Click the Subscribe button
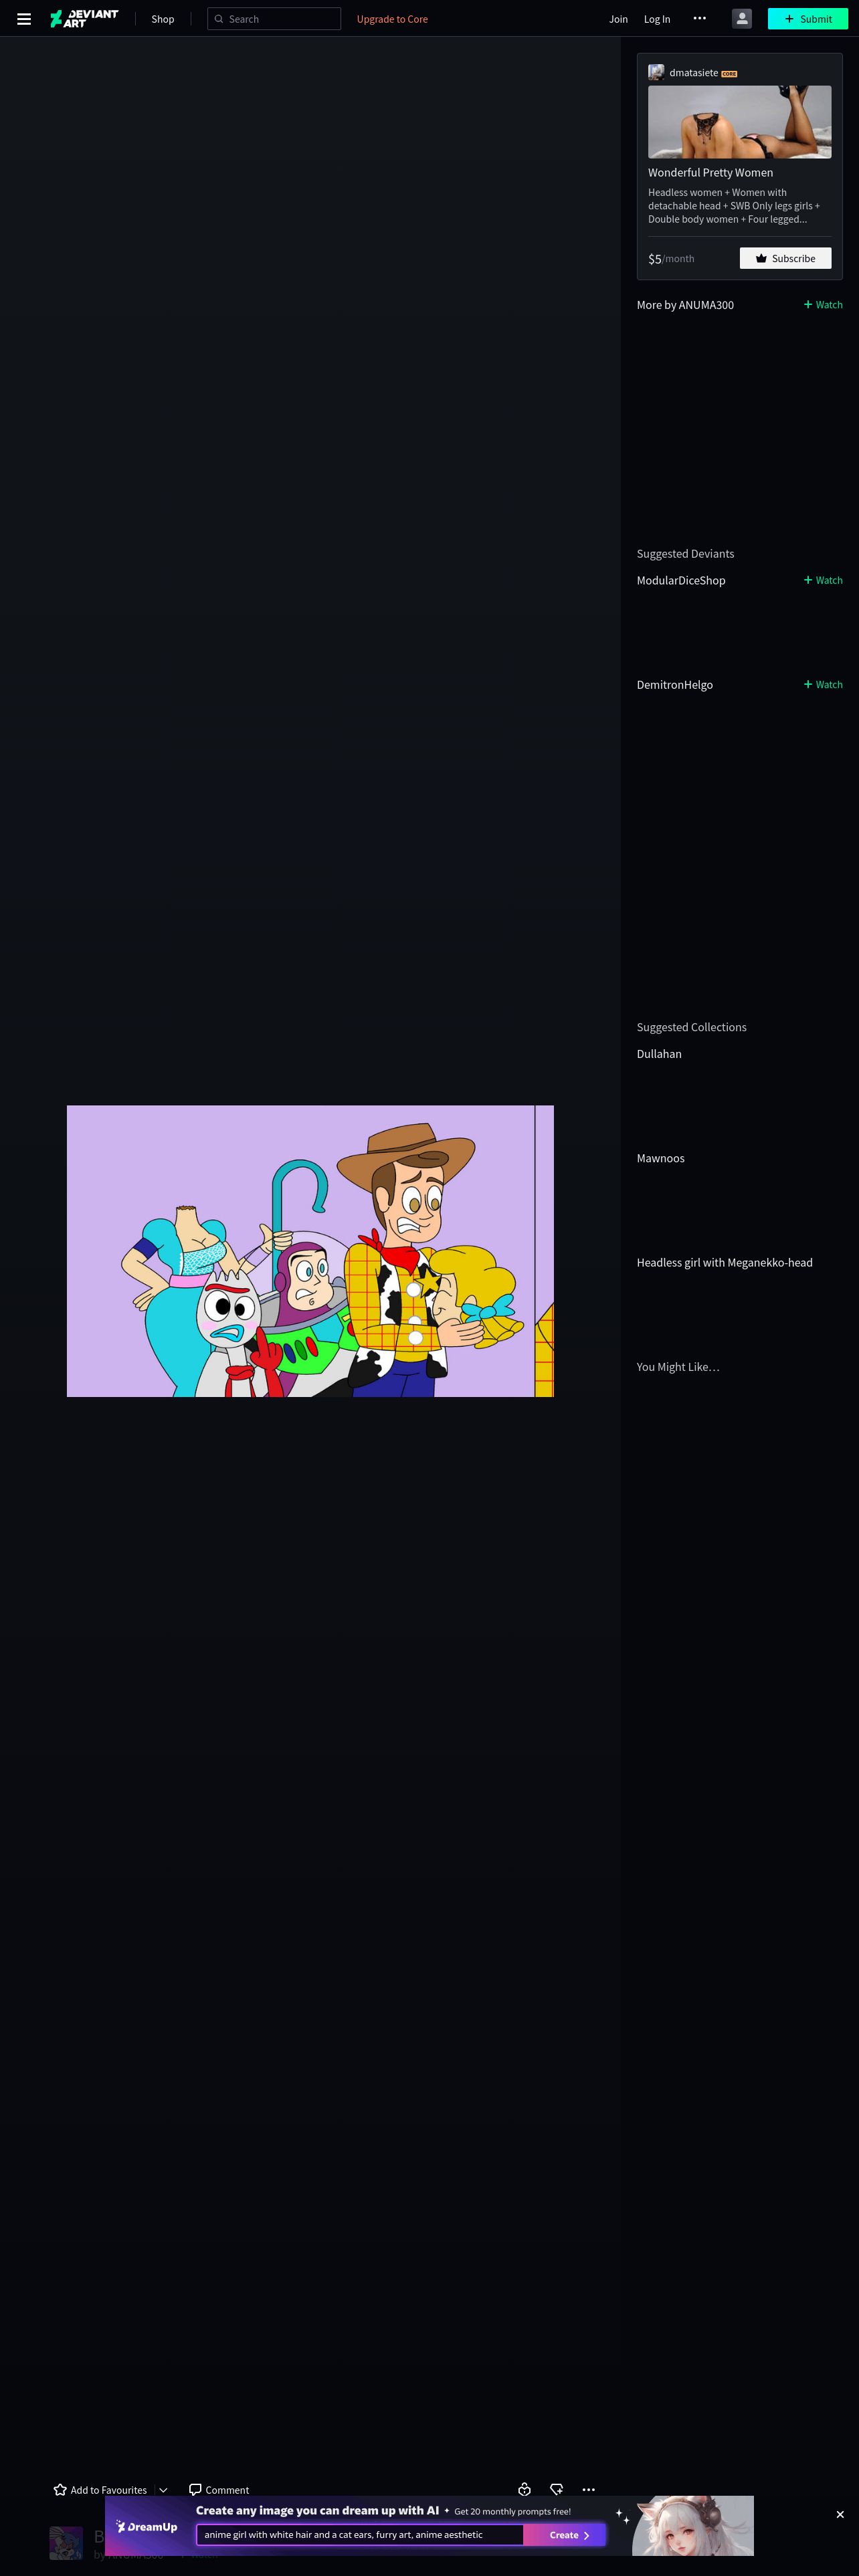Viewport: 859px width, 2576px height. click(x=785, y=259)
